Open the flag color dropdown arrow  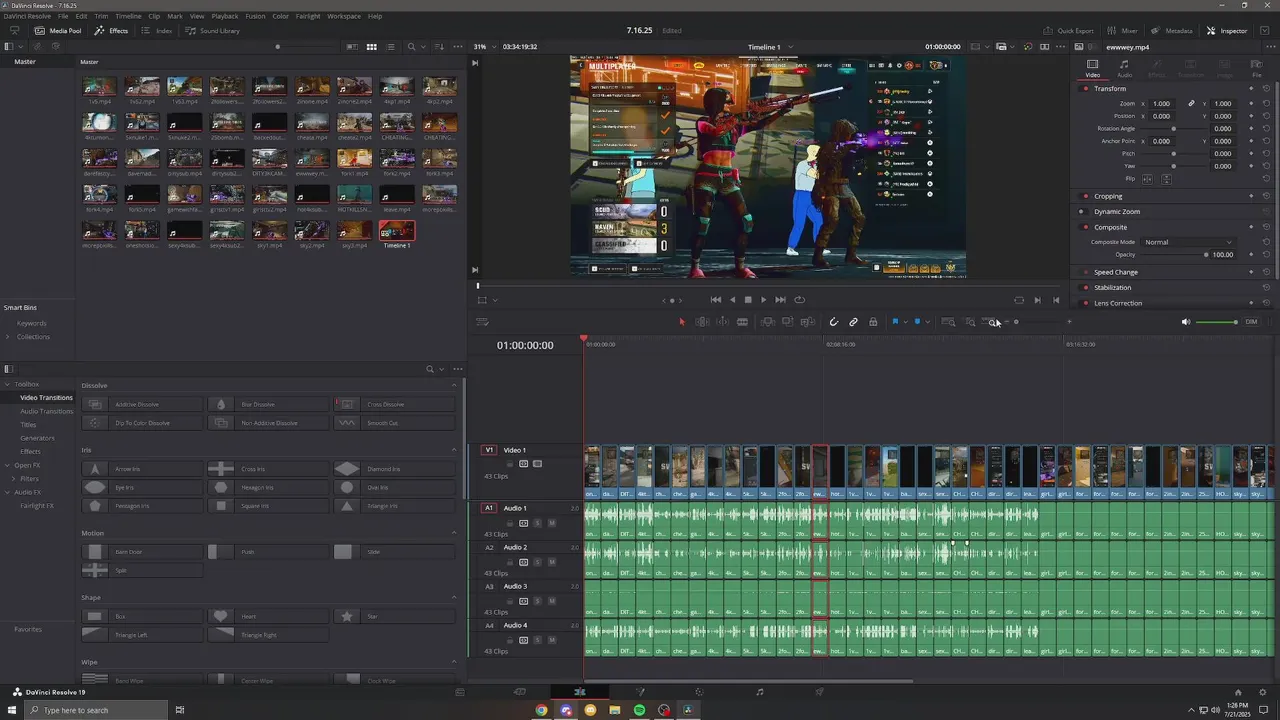click(905, 322)
